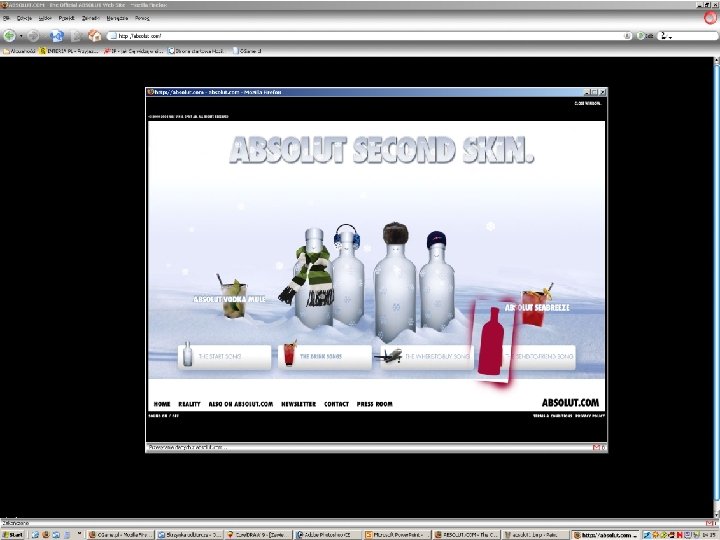Switch to the CorelDRAW 9 taskbar window

click(258, 535)
